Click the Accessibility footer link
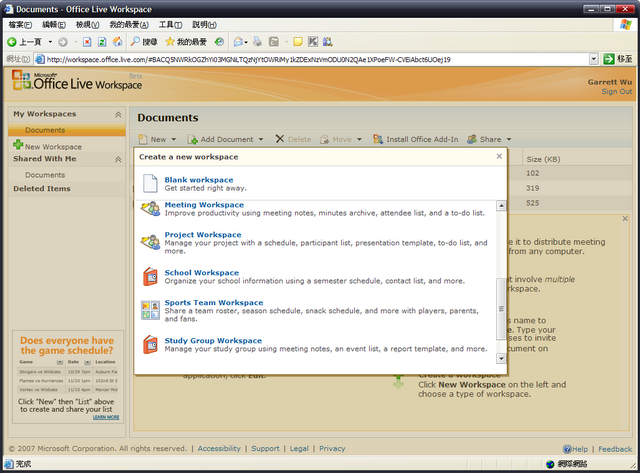Screen dimensions: 640x473 pos(219,449)
